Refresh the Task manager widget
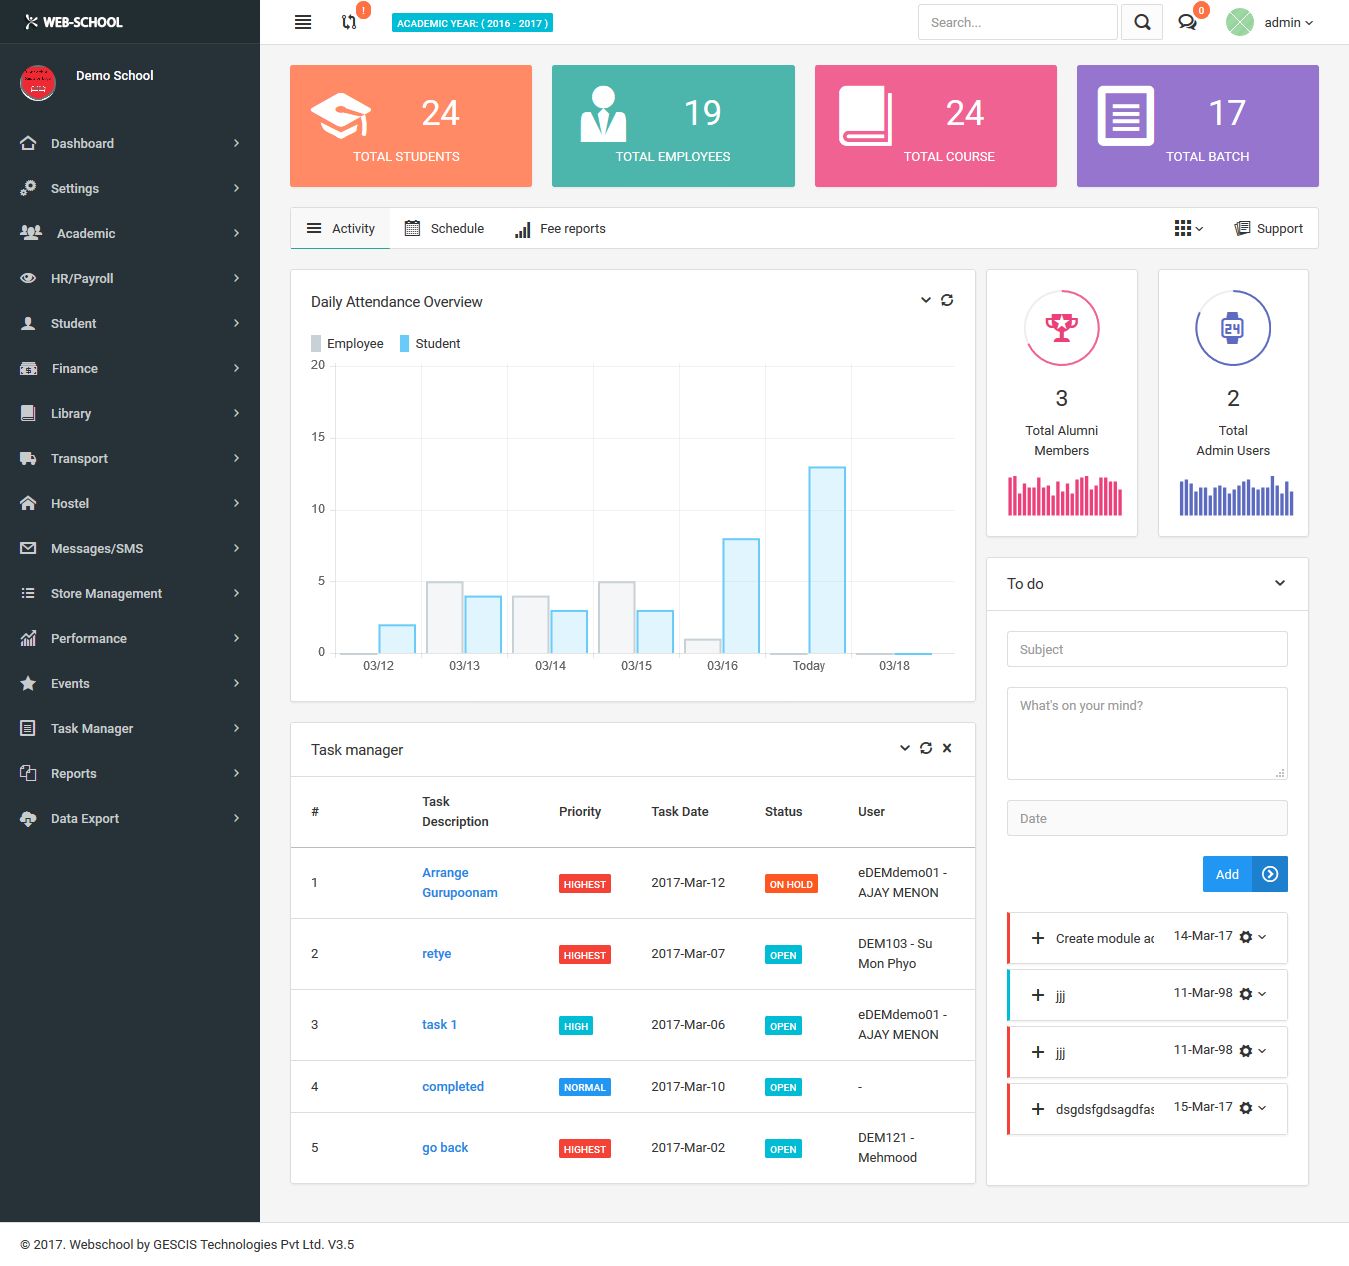Screen dimensions: 1349x1266 [925, 748]
